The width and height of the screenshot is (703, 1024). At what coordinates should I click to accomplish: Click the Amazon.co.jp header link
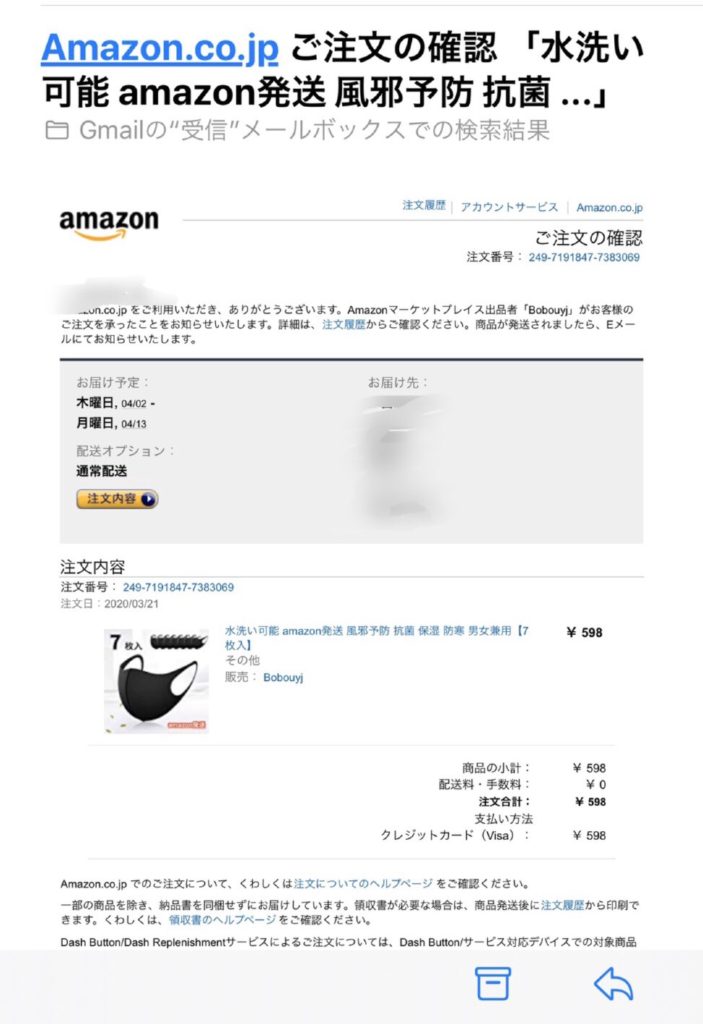point(610,208)
